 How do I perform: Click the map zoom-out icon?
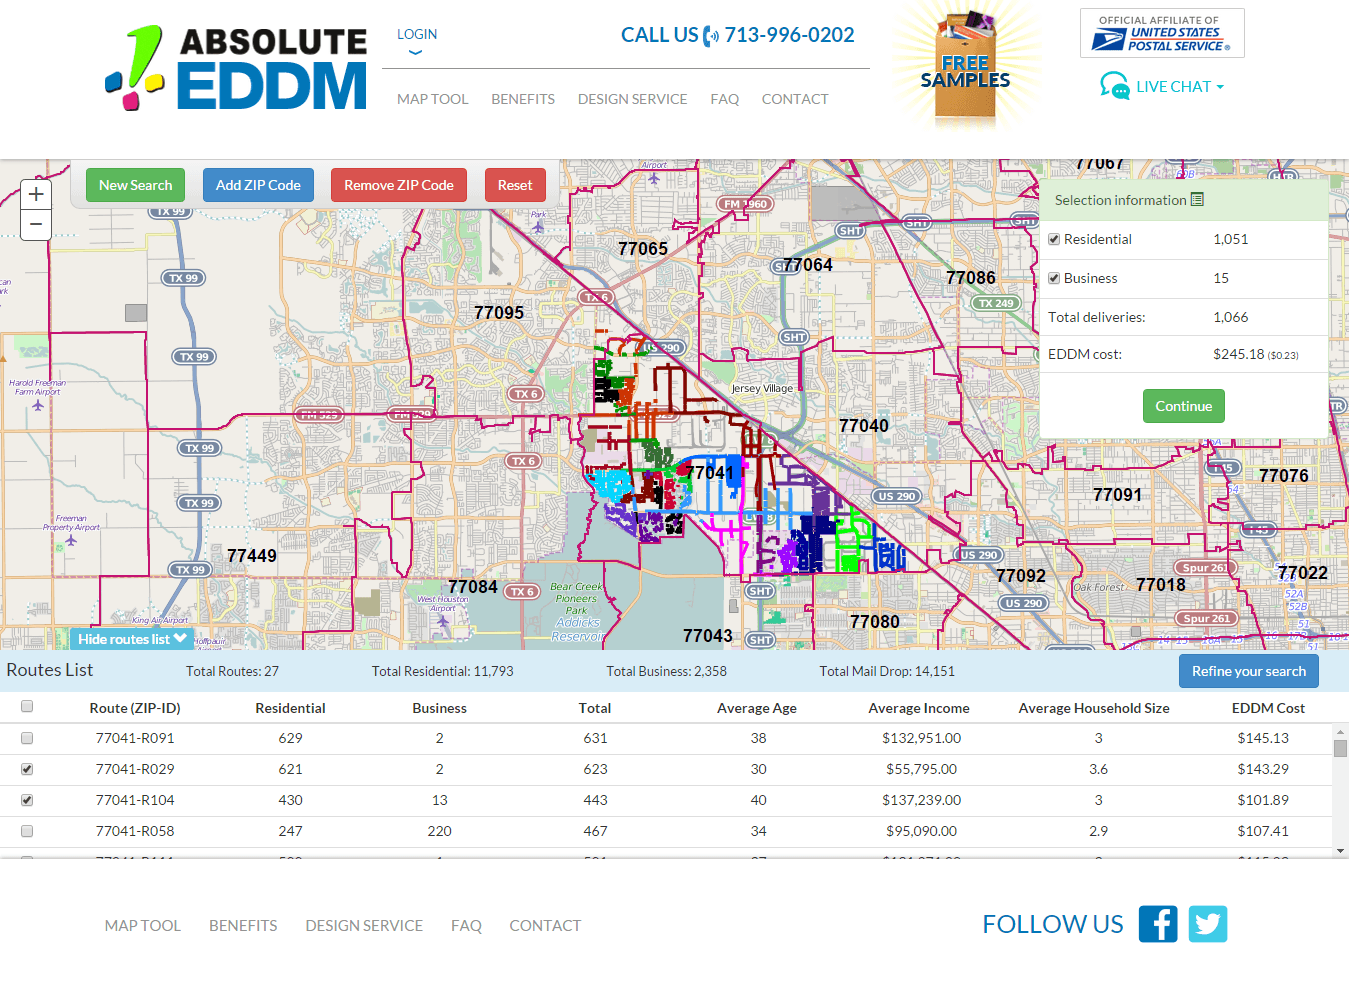(x=36, y=224)
